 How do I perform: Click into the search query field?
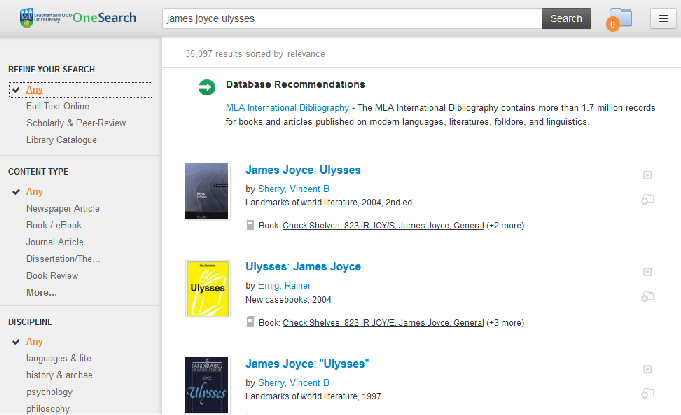tap(352, 19)
